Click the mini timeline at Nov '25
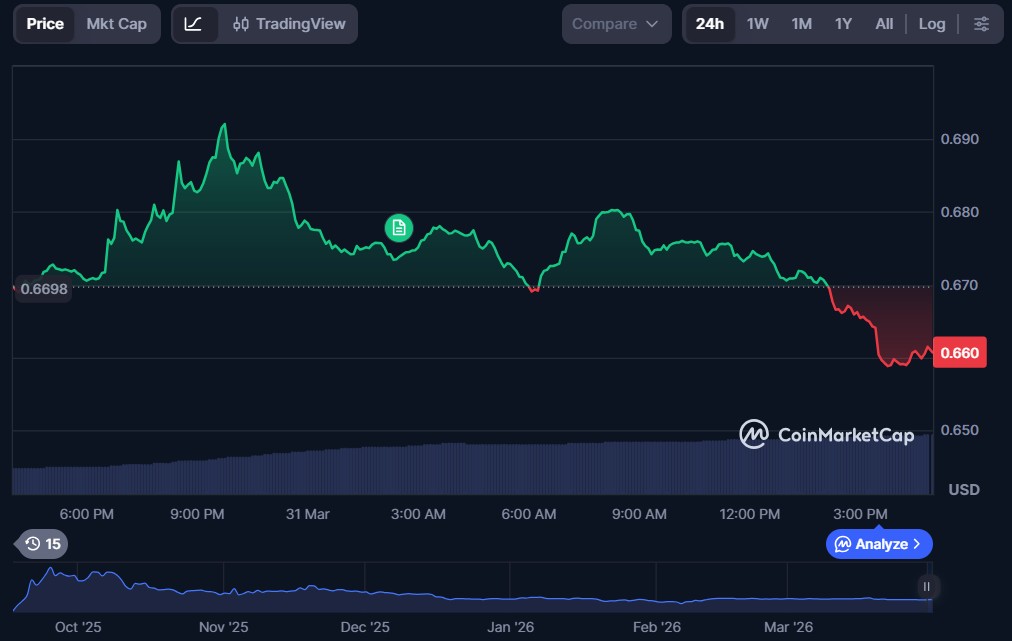 pos(223,588)
